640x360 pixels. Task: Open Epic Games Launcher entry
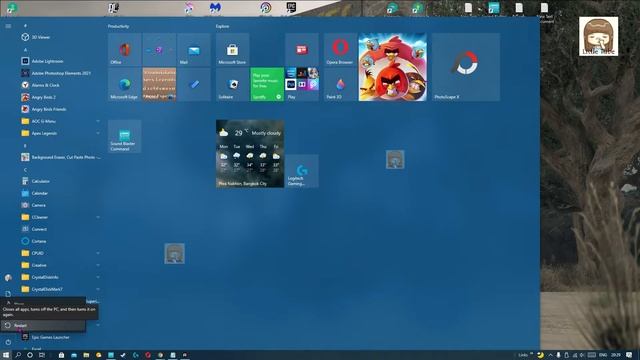(x=59, y=337)
